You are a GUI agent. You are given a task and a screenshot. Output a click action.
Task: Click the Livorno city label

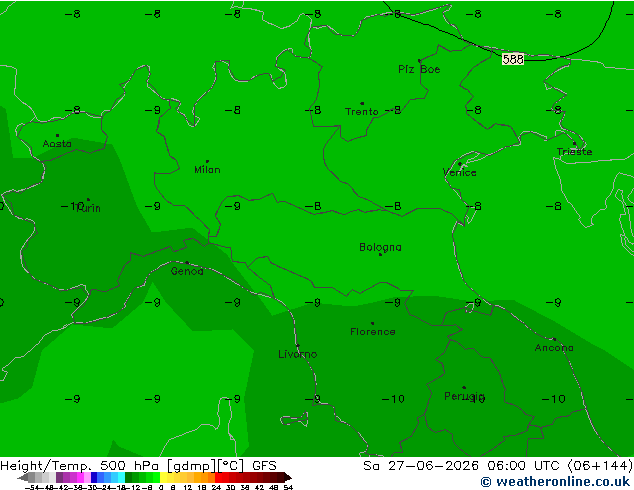[x=298, y=354]
